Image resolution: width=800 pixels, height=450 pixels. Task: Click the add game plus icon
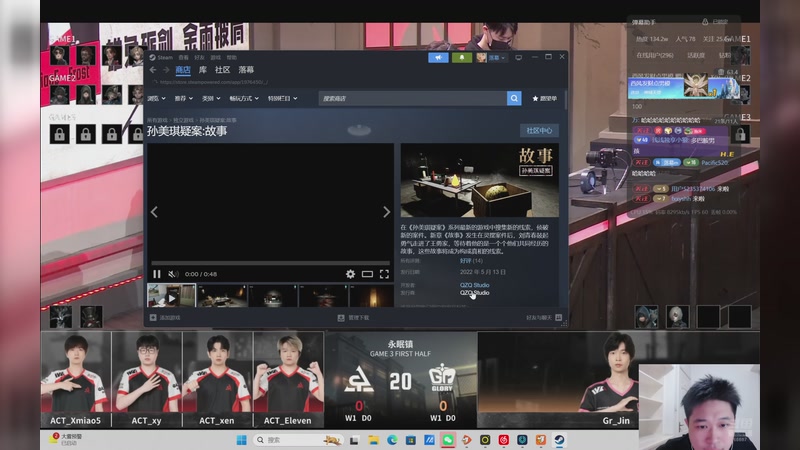click(153, 317)
